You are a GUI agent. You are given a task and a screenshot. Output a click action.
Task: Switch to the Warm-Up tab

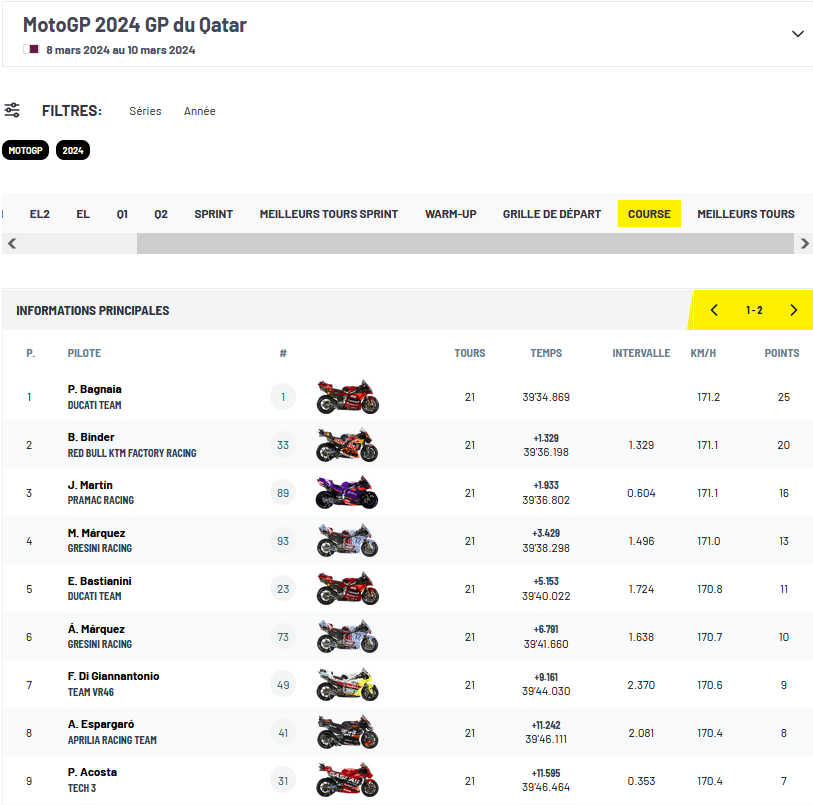coord(450,214)
